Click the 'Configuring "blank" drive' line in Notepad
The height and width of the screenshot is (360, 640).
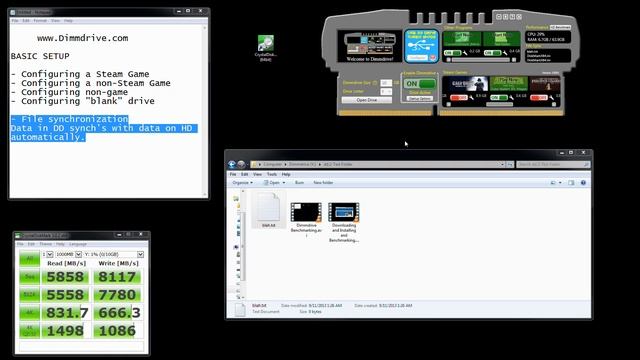82,101
